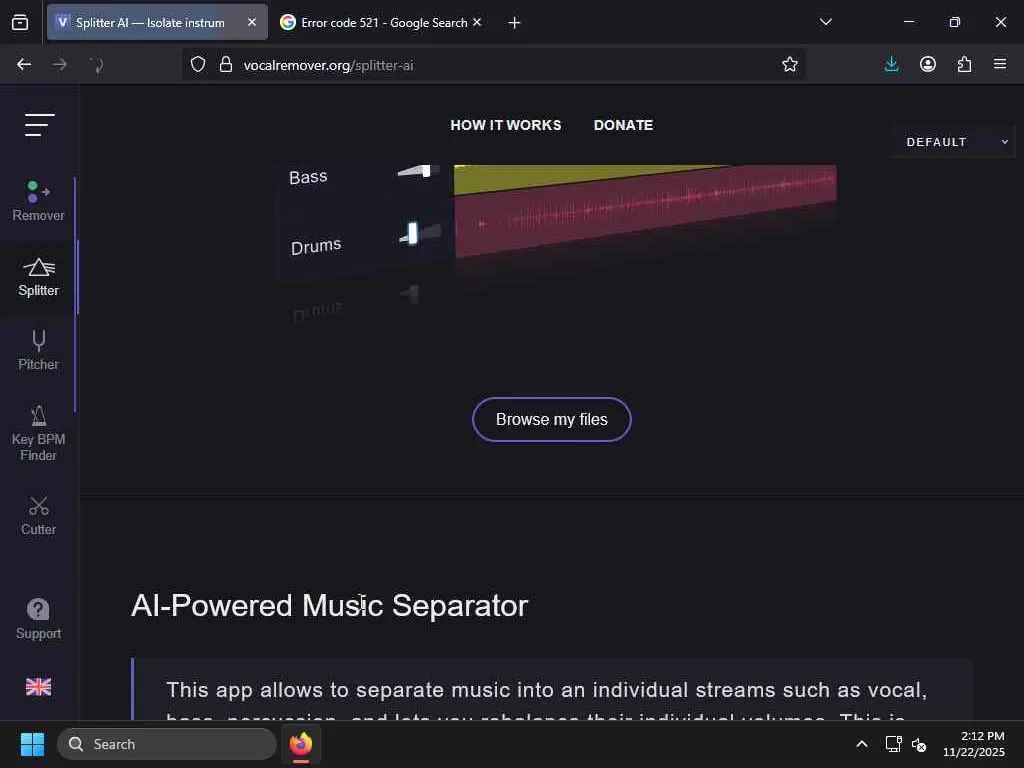Open the Pitcher tool

38,351
